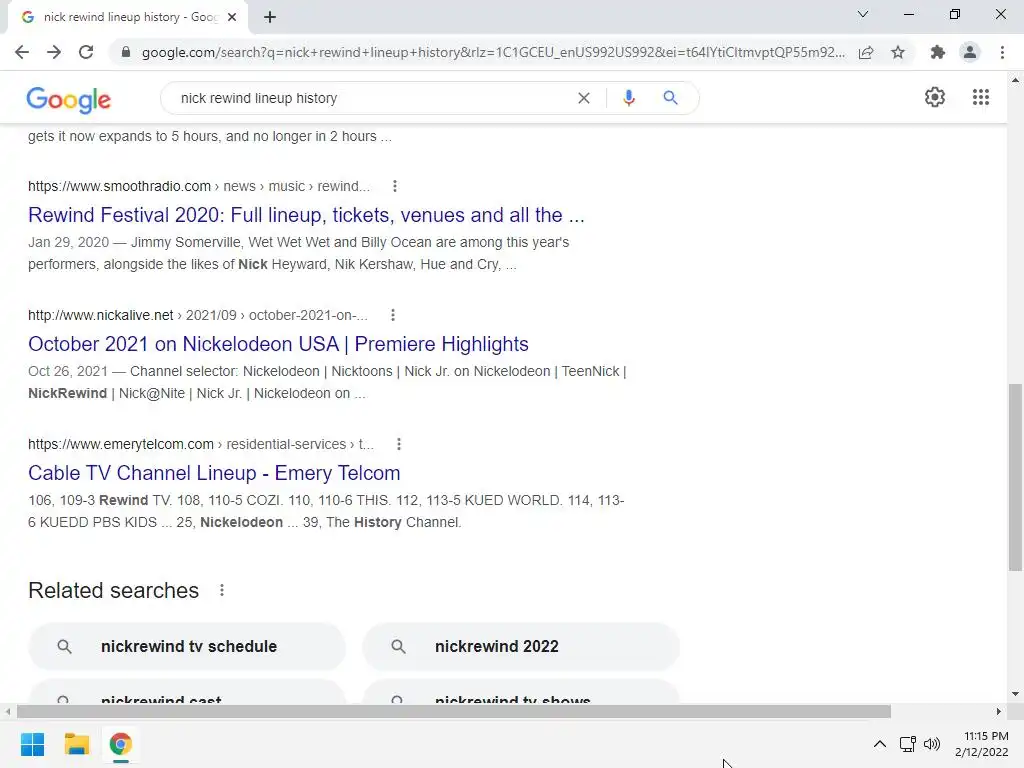This screenshot has height=768, width=1024.
Task: Open network status tray icon
Action: tap(907, 744)
